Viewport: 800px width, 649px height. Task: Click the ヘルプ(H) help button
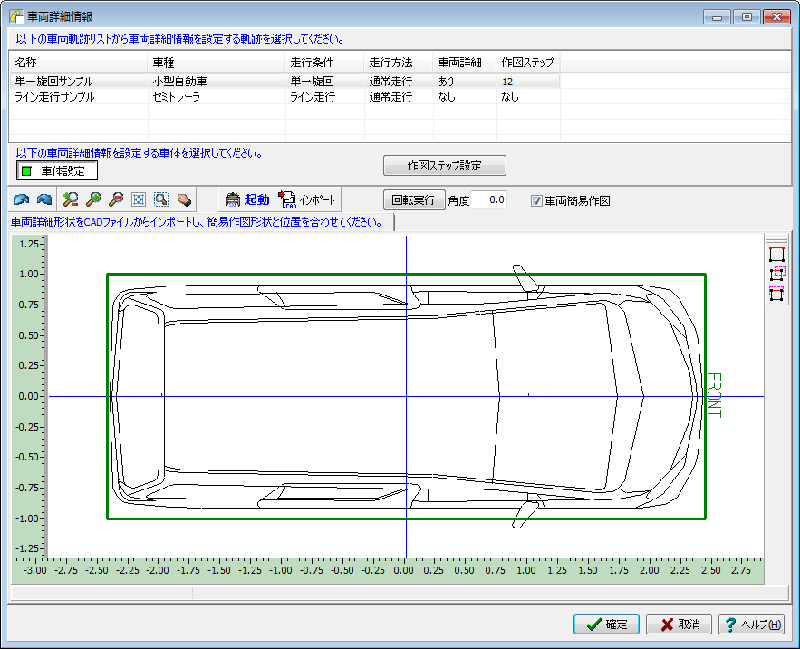[751, 624]
